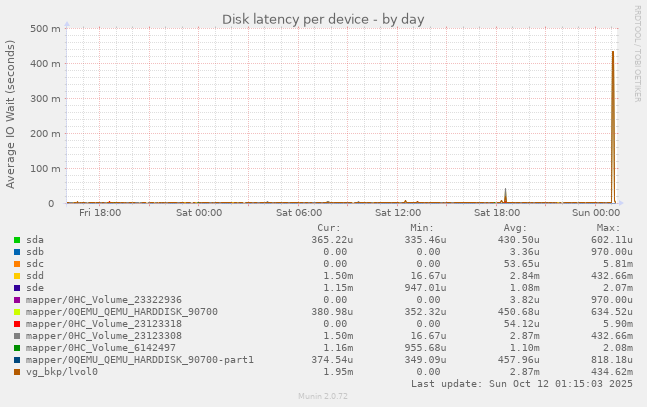The image size is (647, 407).
Task: Click the blue sdb legend swatch
Action: coord(17,252)
